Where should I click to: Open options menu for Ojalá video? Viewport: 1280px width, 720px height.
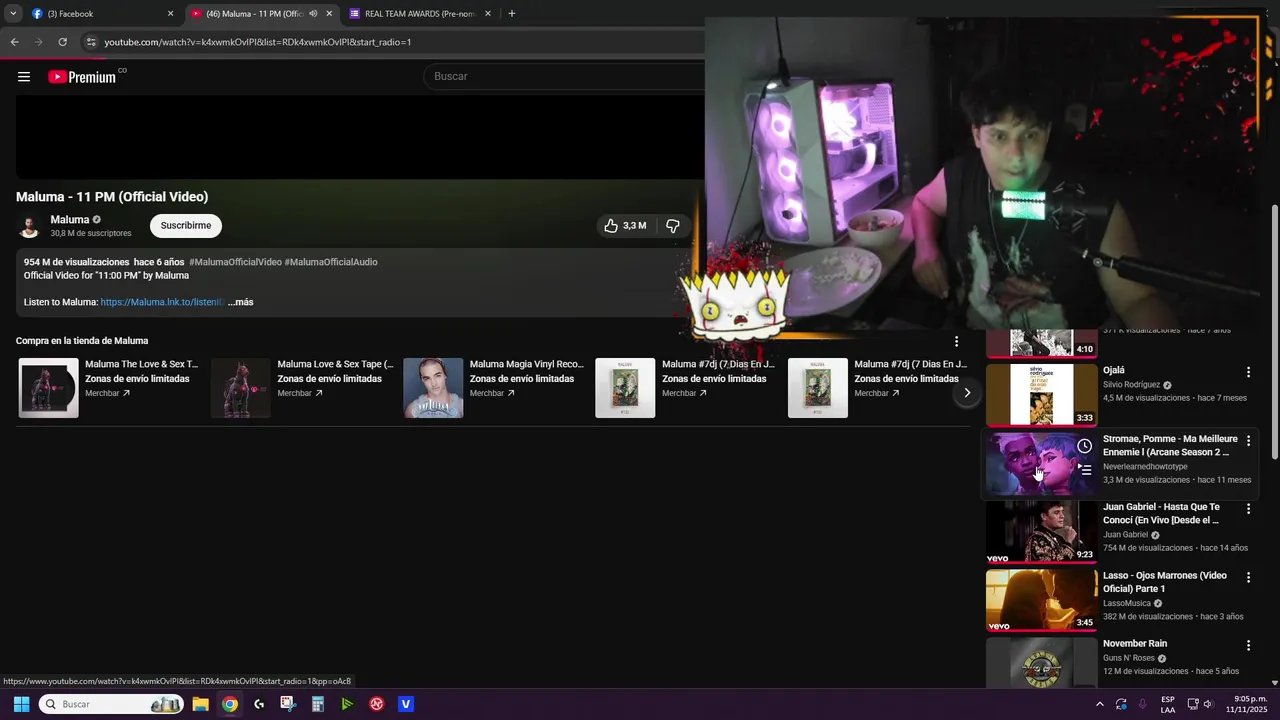(1248, 372)
